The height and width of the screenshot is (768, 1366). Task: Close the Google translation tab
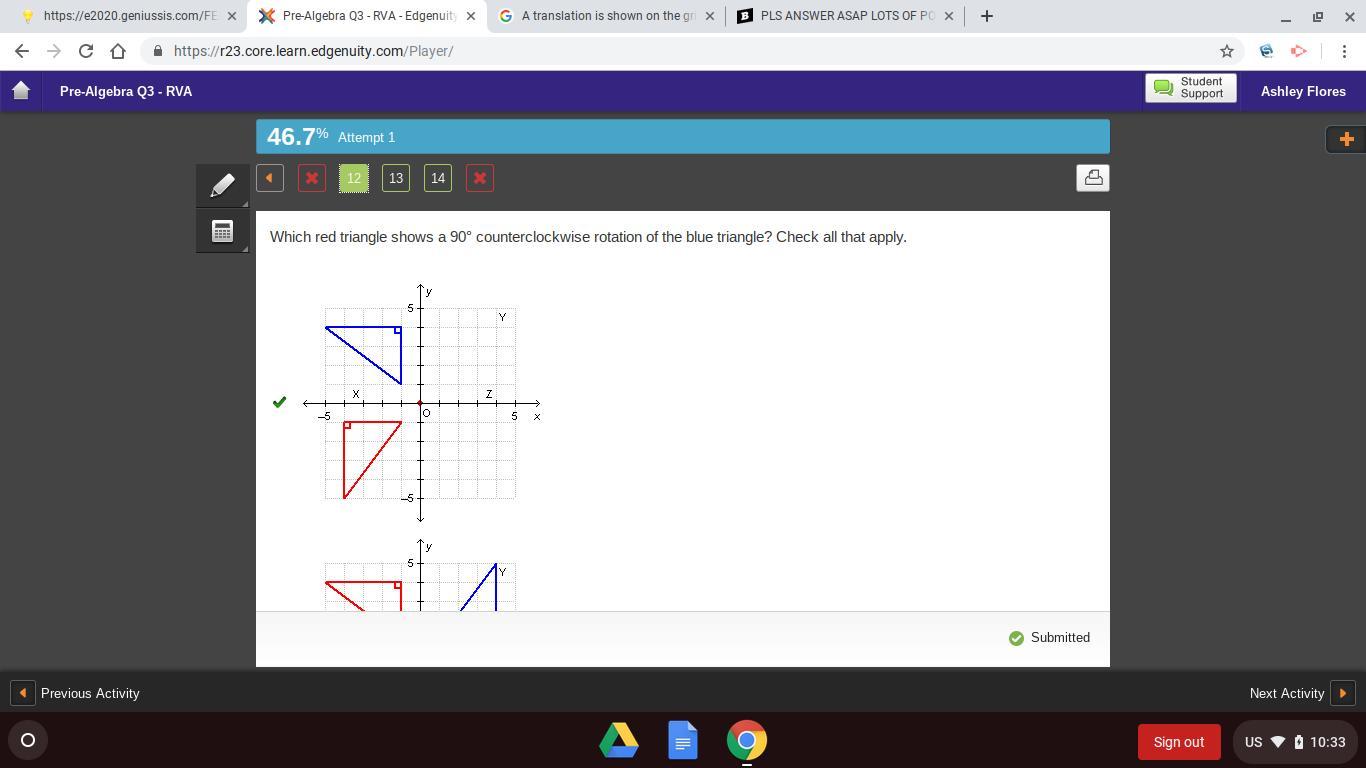tap(710, 16)
